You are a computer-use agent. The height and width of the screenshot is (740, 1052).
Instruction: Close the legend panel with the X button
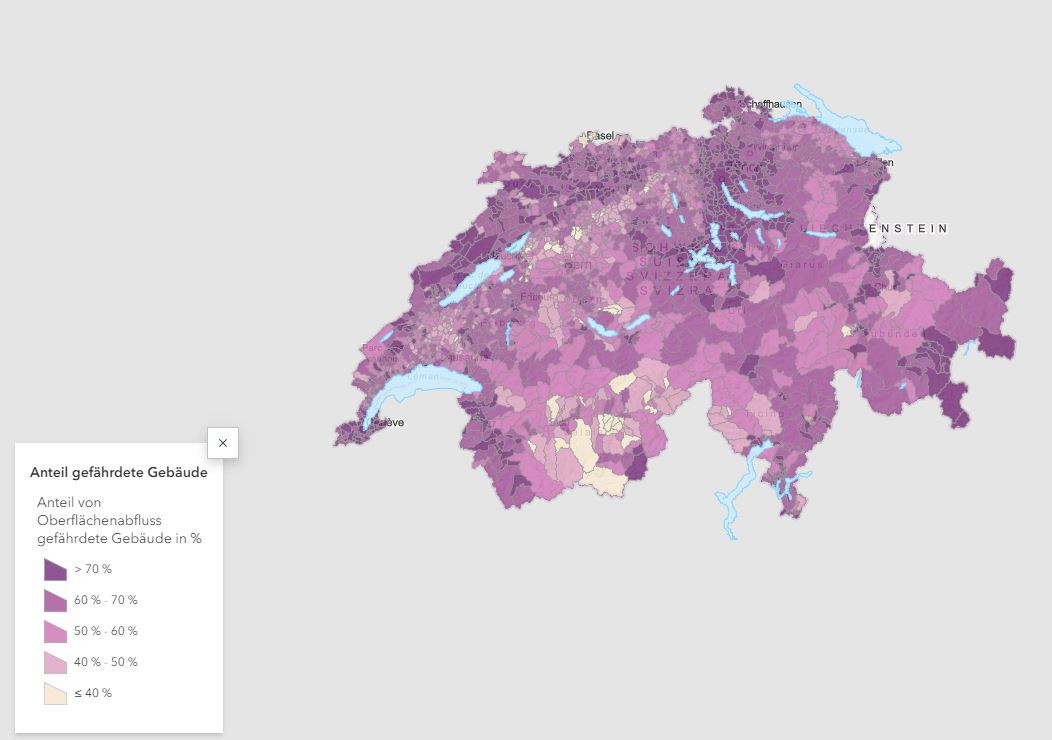coord(222,442)
